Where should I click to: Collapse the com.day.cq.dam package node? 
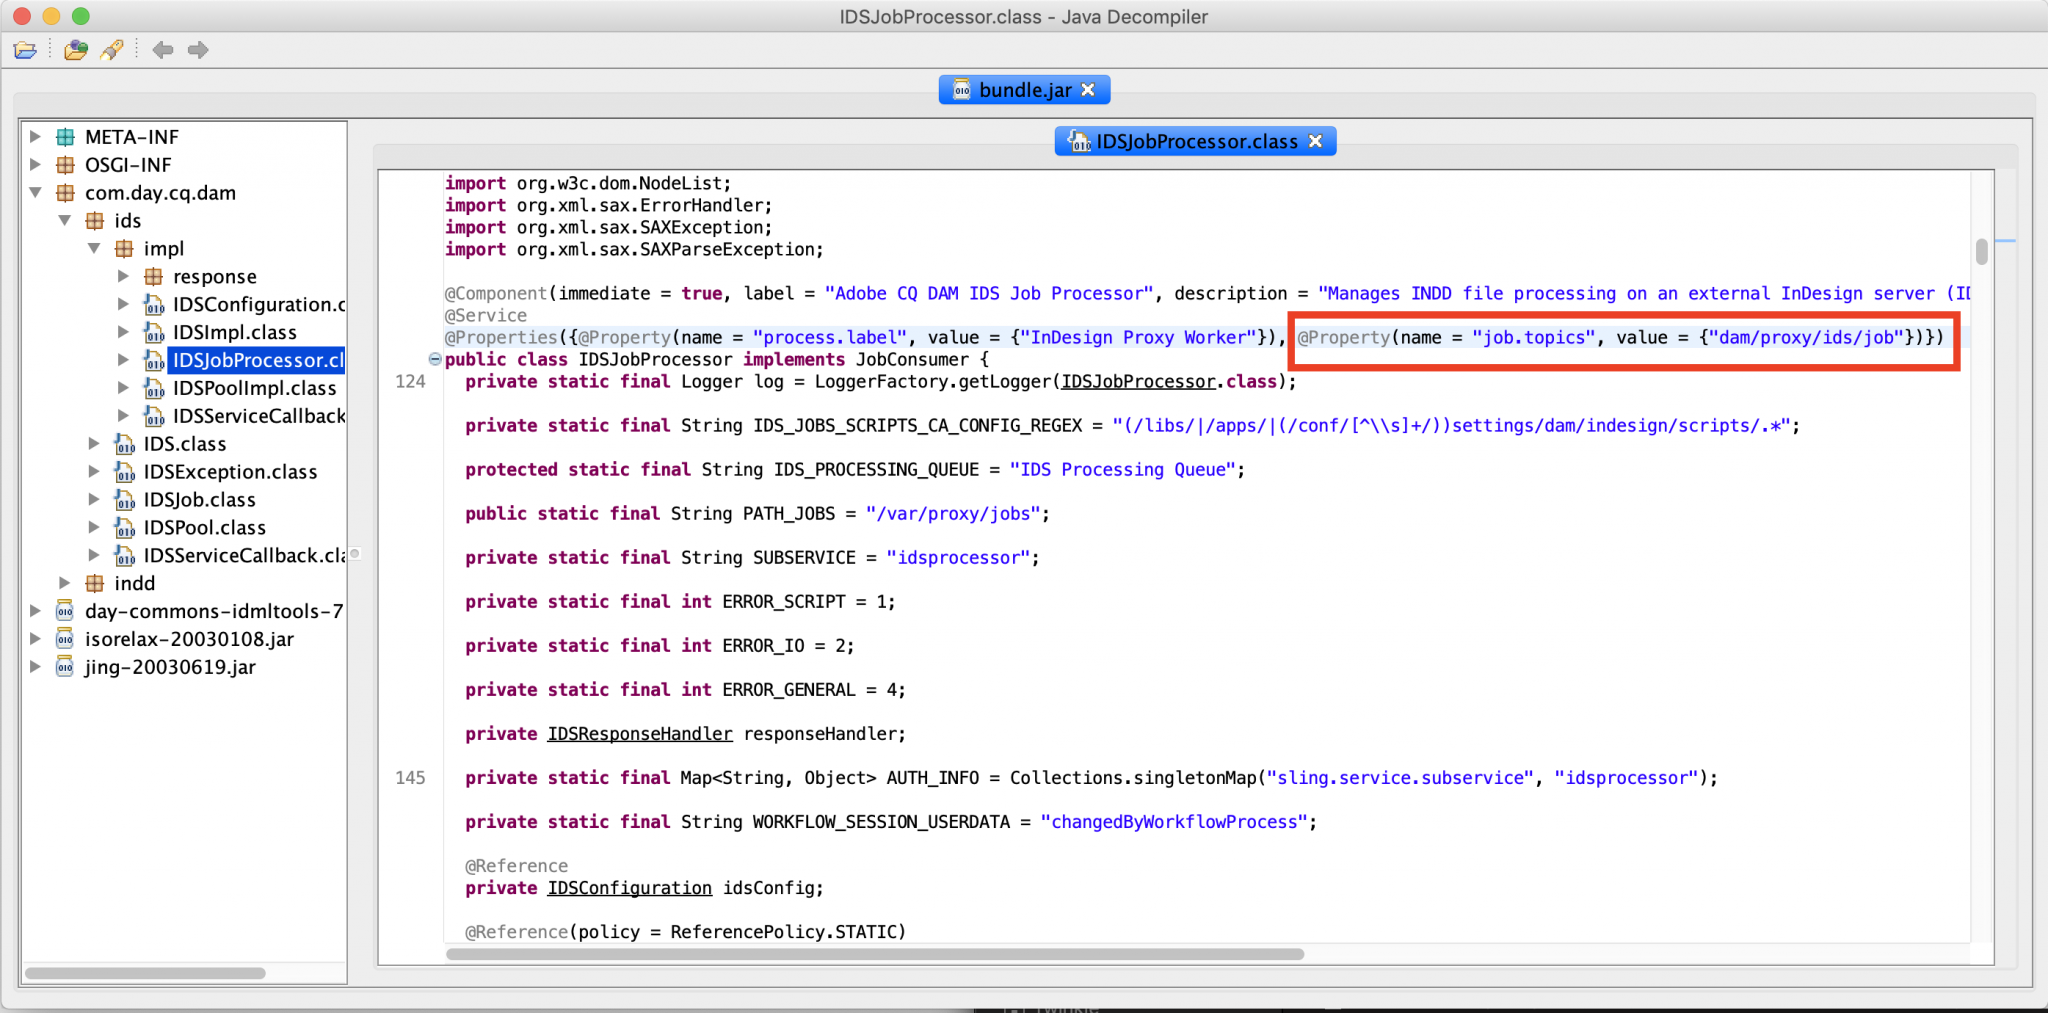[x=36, y=192]
